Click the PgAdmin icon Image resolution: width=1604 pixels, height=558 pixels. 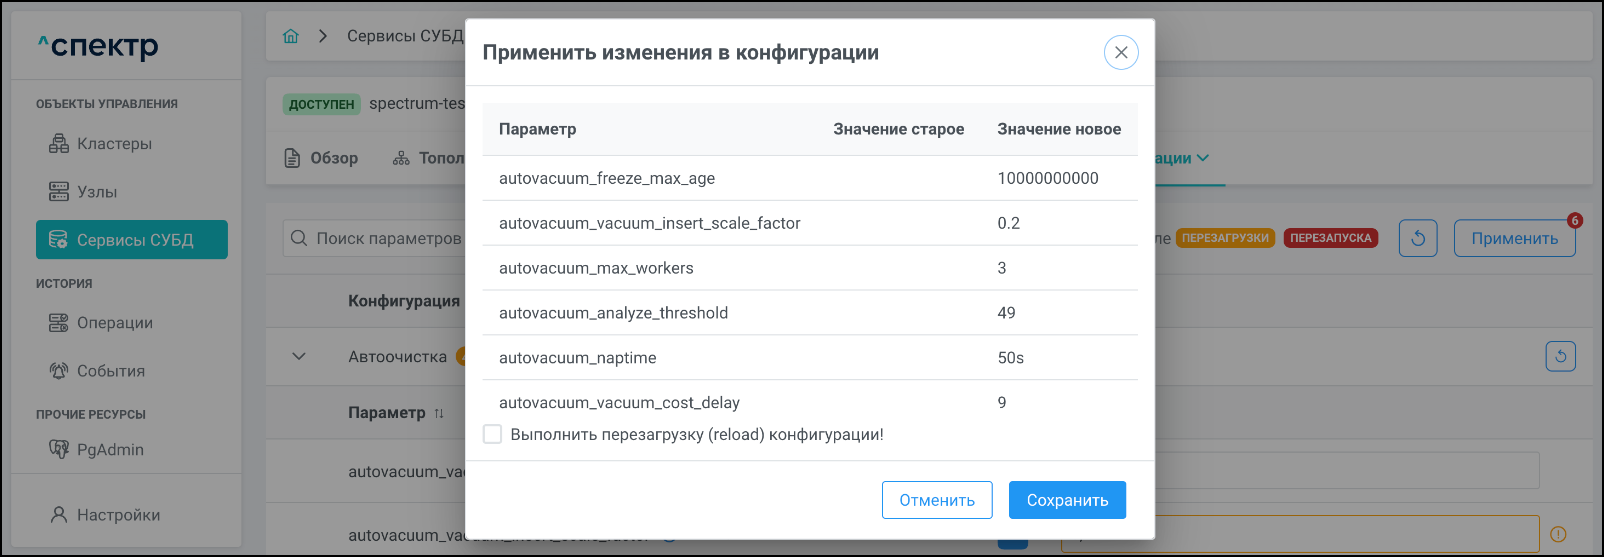pos(59,450)
